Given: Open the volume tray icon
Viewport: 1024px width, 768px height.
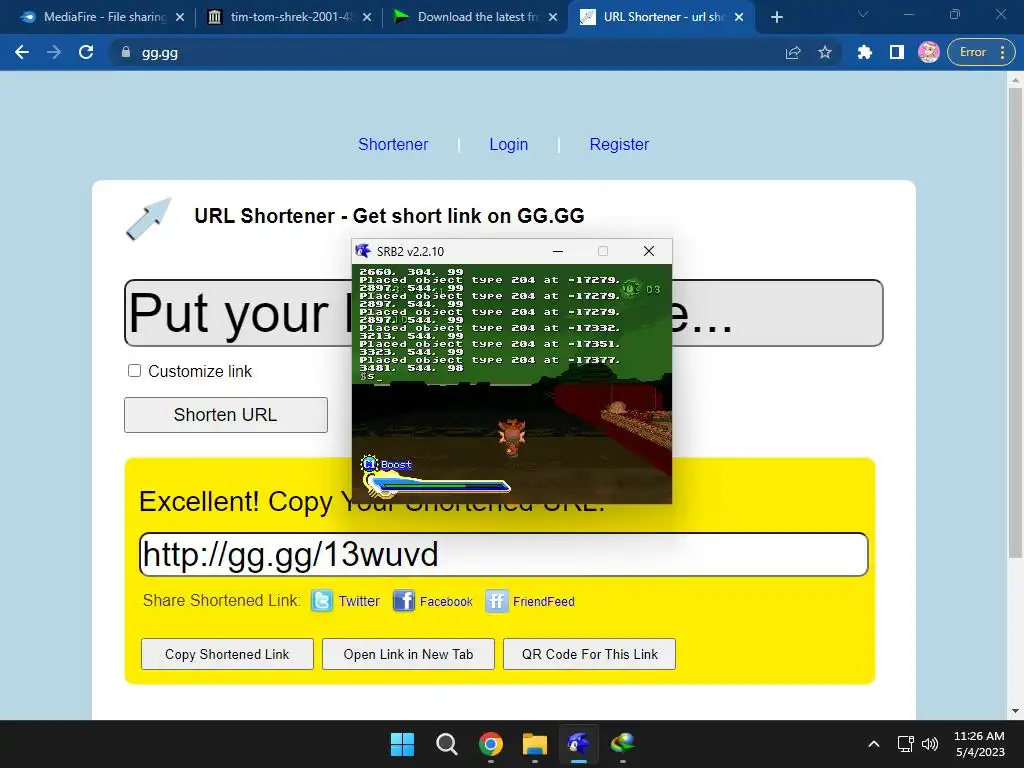Looking at the screenshot, I should pyautogui.click(x=929, y=744).
